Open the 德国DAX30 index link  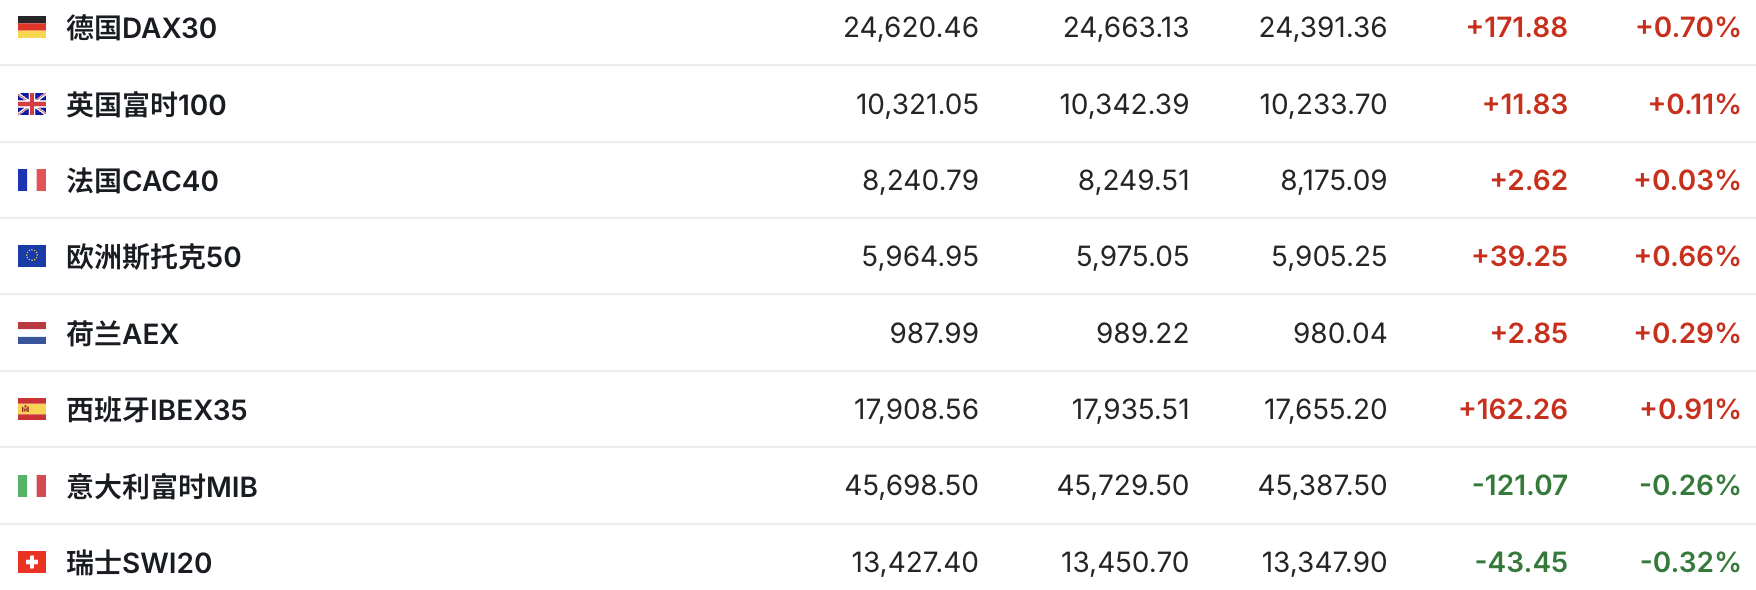(141, 28)
